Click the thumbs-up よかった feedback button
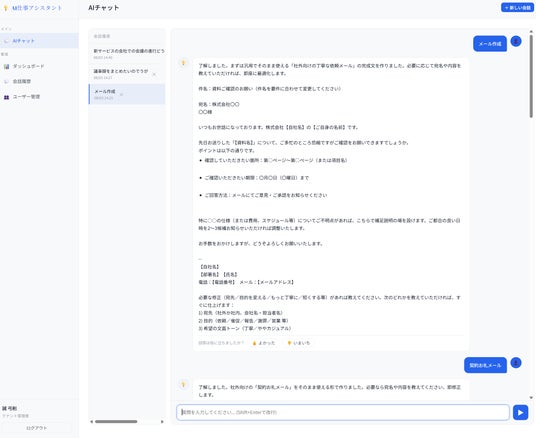The width and height of the screenshot is (536, 438). click(263, 343)
